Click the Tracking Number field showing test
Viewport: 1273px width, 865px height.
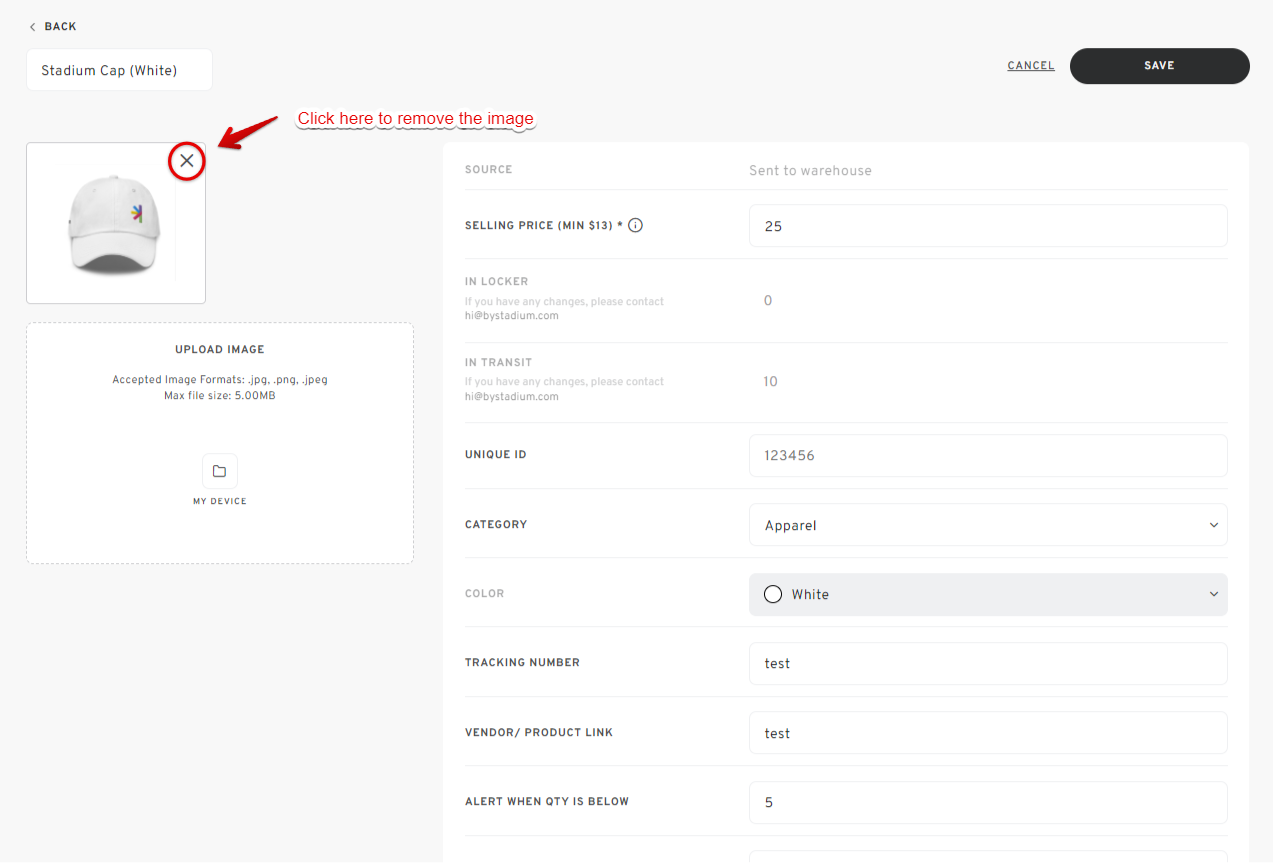[x=988, y=663]
